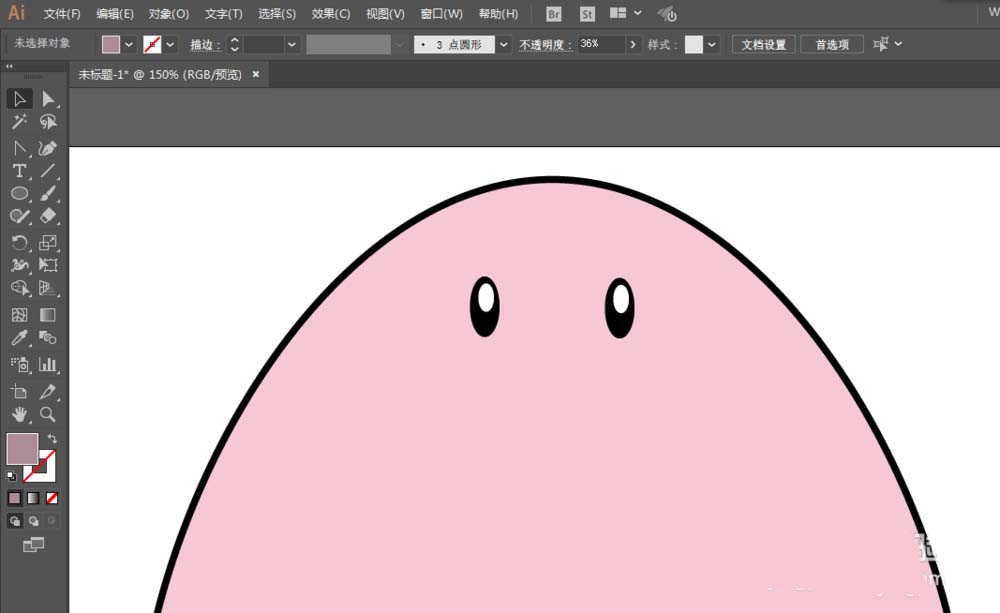The height and width of the screenshot is (613, 1000).
Task: Open Adobe Bridge via Br icon
Action: [554, 14]
